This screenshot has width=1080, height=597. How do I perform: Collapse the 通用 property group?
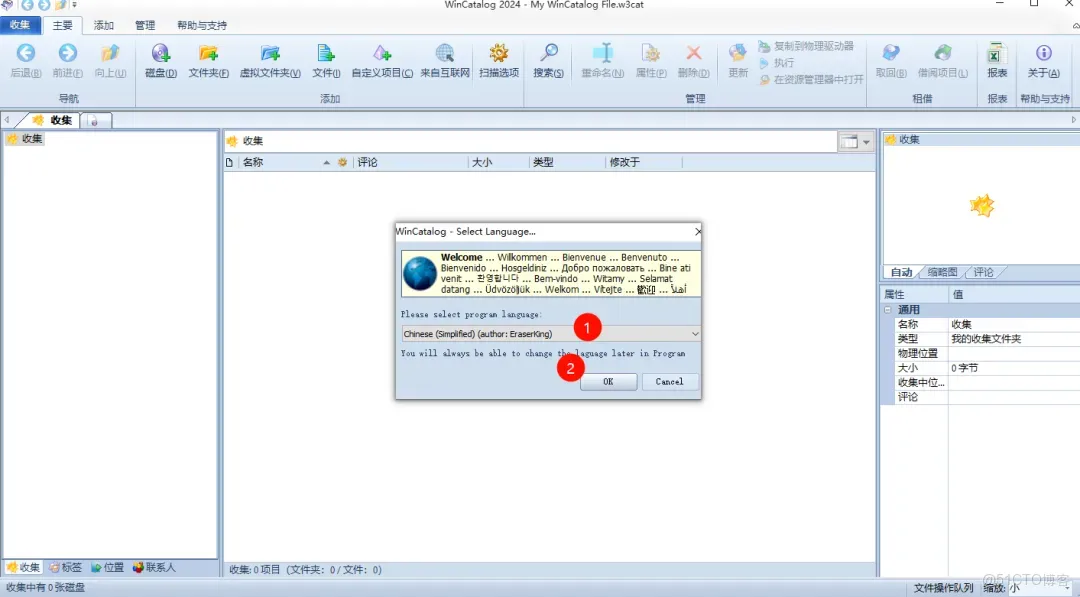tap(888, 310)
